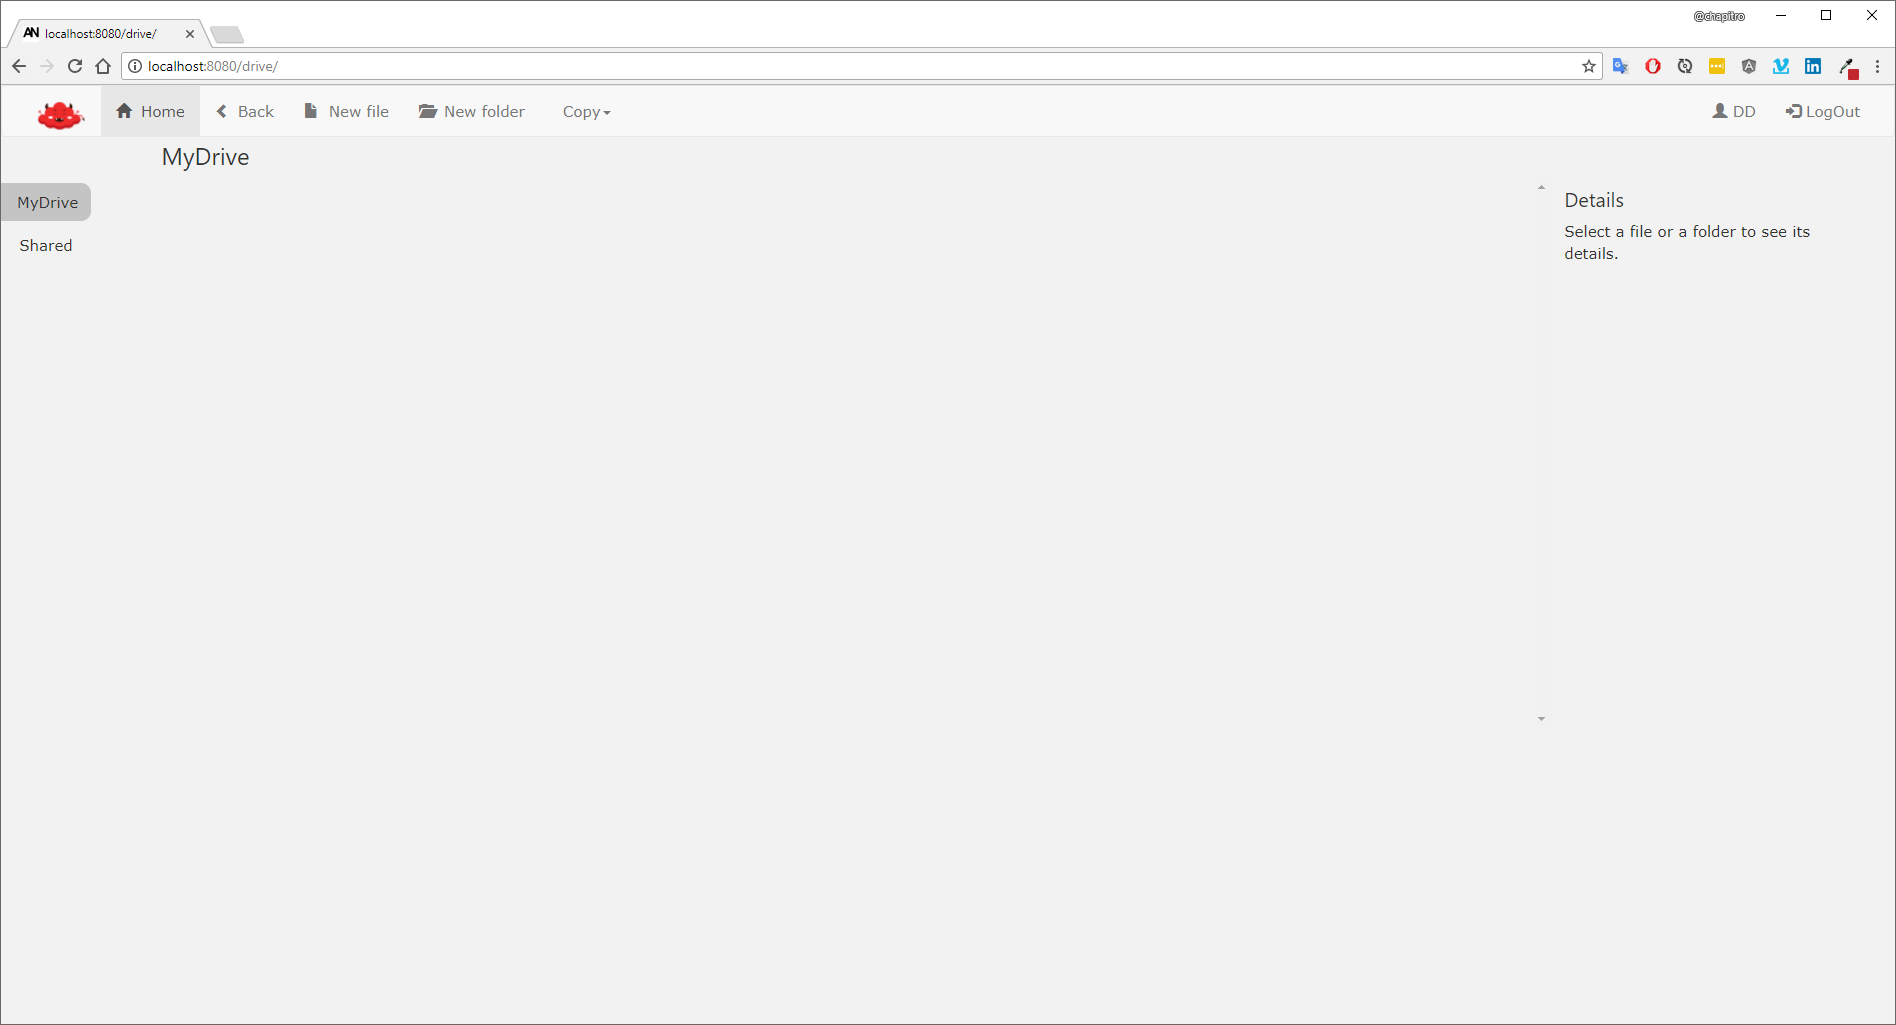Click browser back arrow
This screenshot has height=1025, width=1896.
19,66
